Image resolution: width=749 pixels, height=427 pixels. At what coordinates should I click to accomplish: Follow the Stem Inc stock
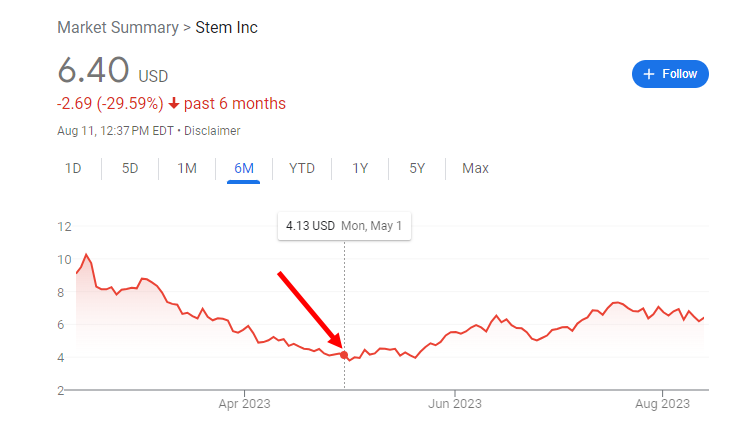[x=670, y=74]
